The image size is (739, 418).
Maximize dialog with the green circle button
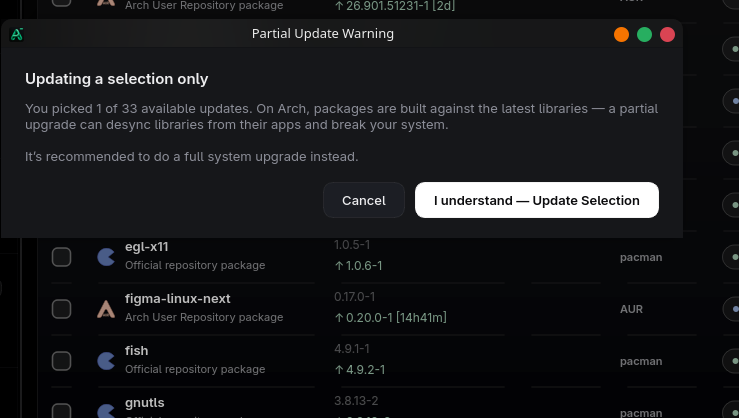tap(644, 34)
